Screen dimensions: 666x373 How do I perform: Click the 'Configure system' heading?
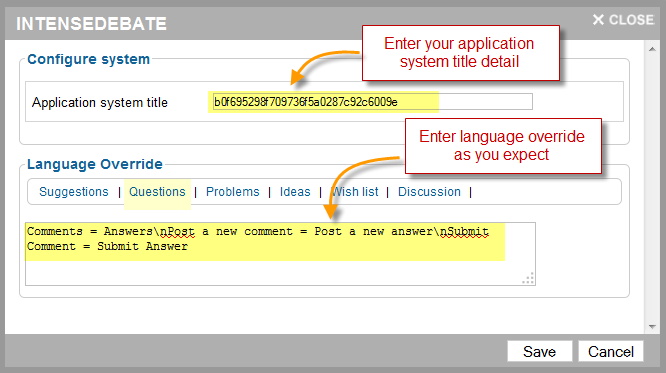pos(88,59)
